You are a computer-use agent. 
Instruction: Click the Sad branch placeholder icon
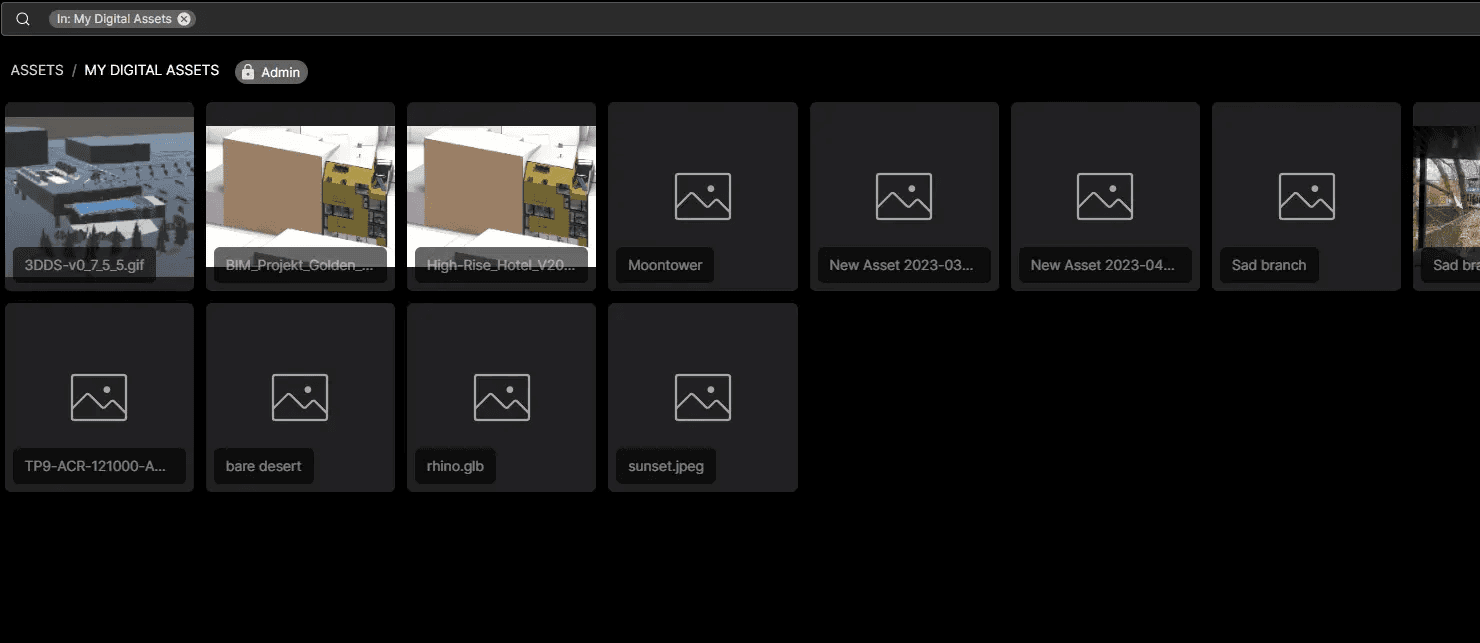point(1306,196)
